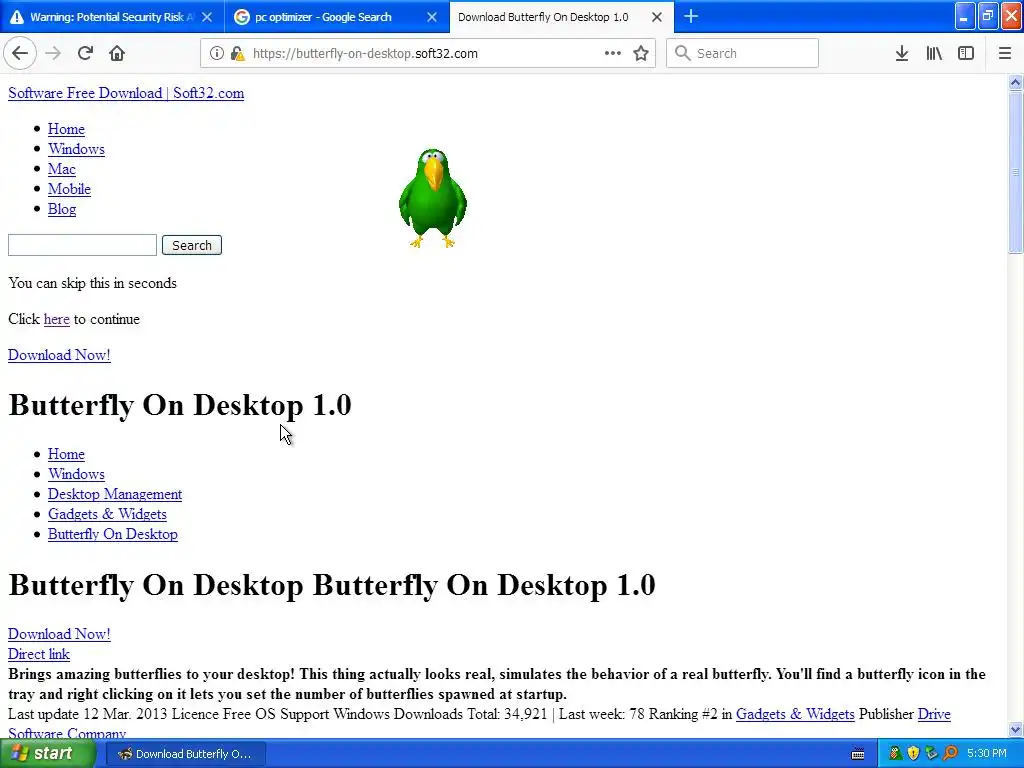Close the Download Butterfly On Desktop tab
The width and height of the screenshot is (1024, 768).
click(x=657, y=17)
